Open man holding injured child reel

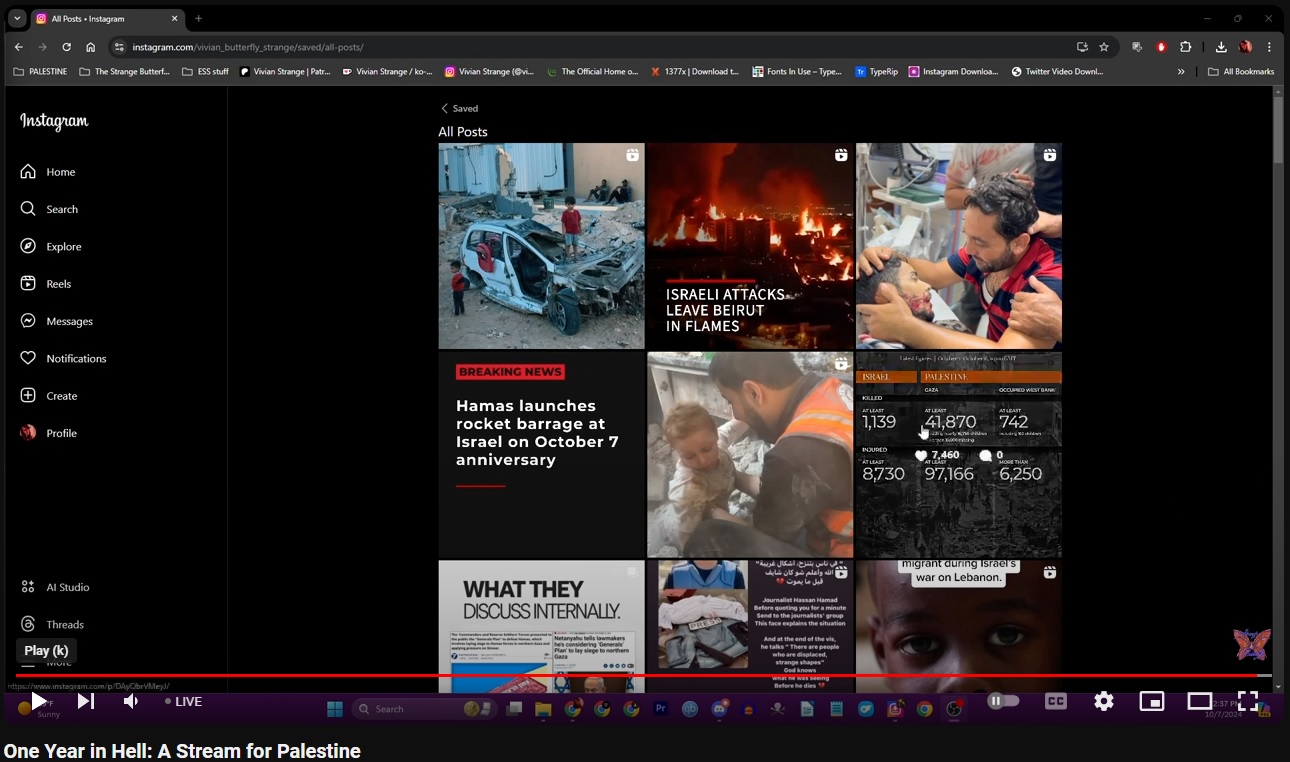point(959,246)
